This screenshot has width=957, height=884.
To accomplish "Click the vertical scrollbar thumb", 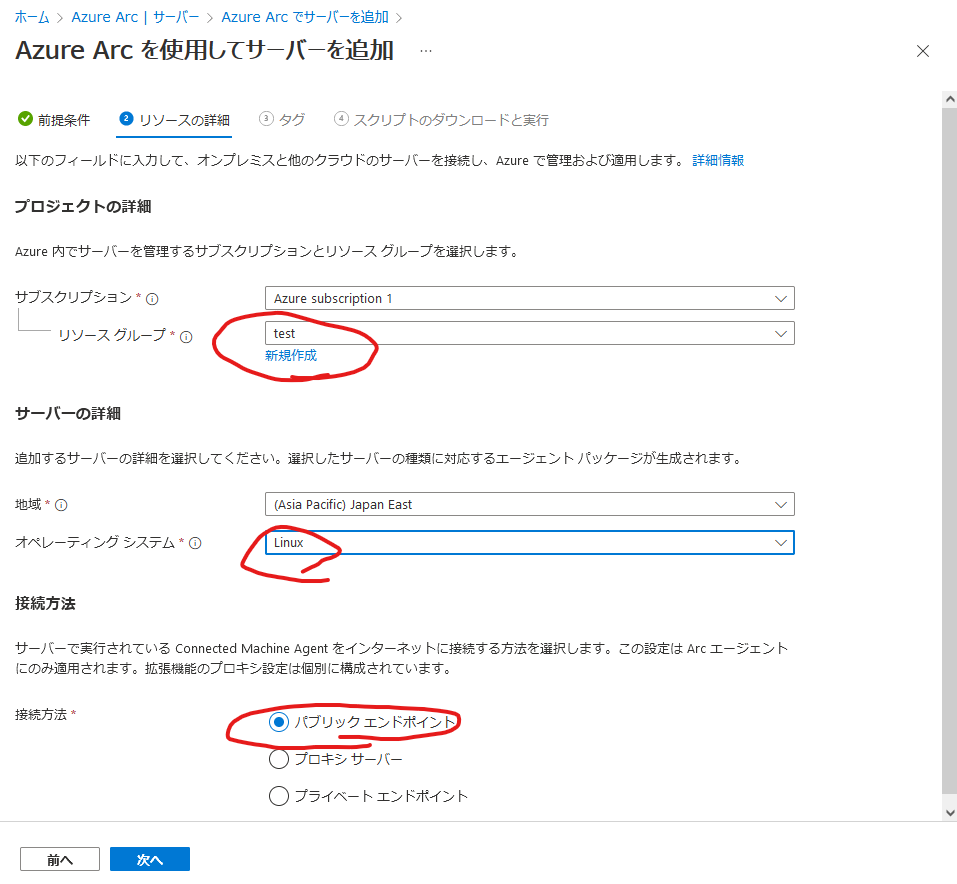I will tap(949, 450).
